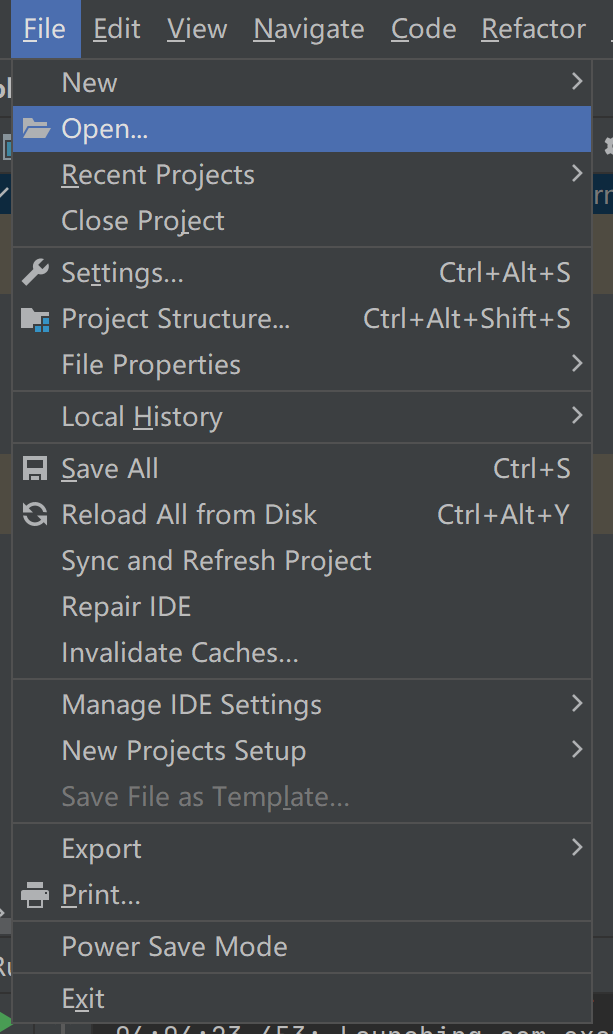Expand the Export submenu arrow
The image size is (613, 1034).
(577, 848)
